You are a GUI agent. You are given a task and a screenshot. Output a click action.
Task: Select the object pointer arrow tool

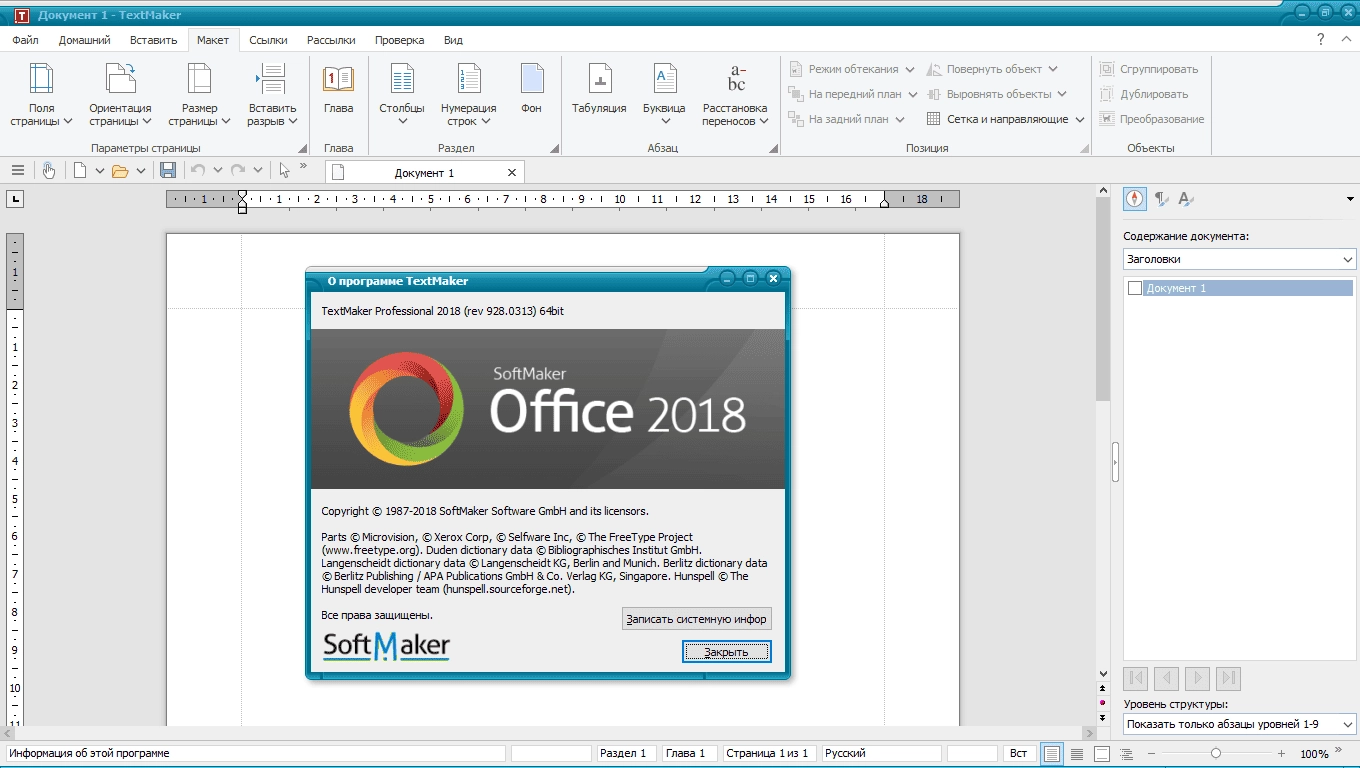[285, 171]
